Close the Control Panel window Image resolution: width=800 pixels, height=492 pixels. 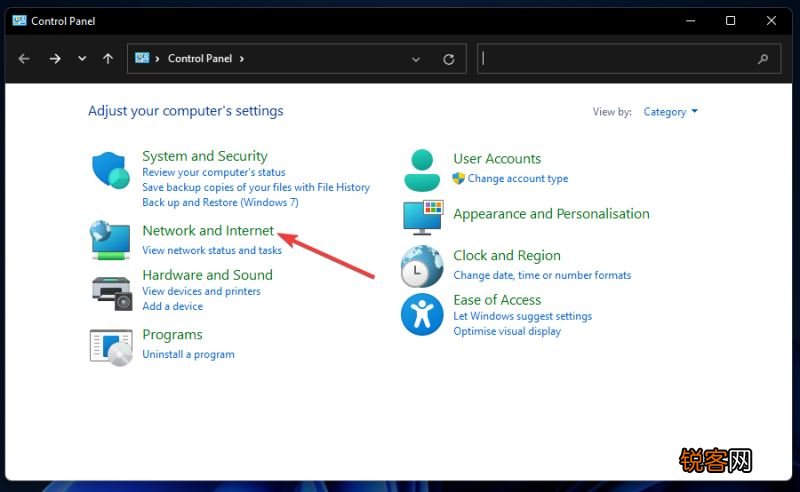(x=771, y=21)
